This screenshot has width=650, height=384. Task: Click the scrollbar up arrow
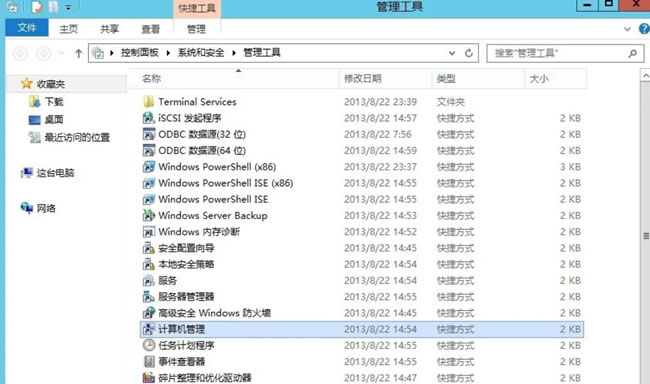646,76
